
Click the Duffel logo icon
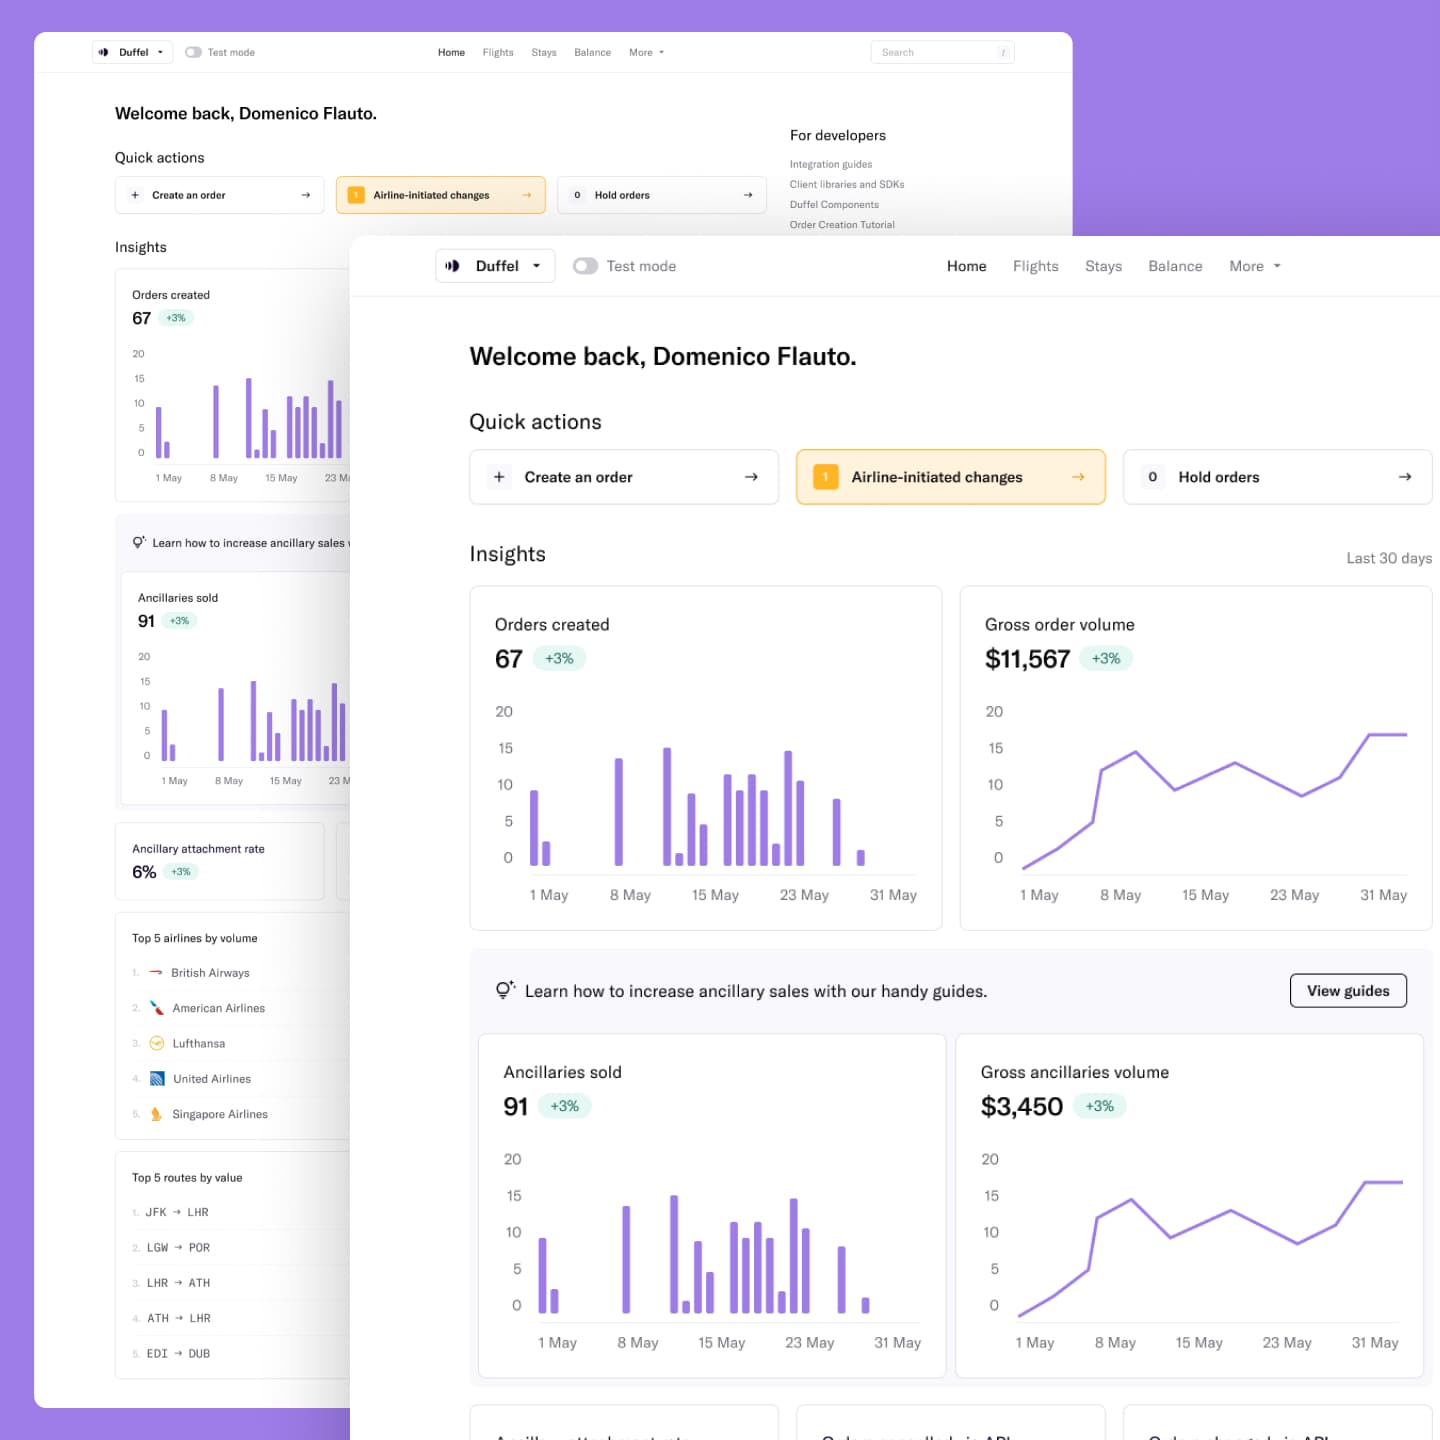click(453, 265)
